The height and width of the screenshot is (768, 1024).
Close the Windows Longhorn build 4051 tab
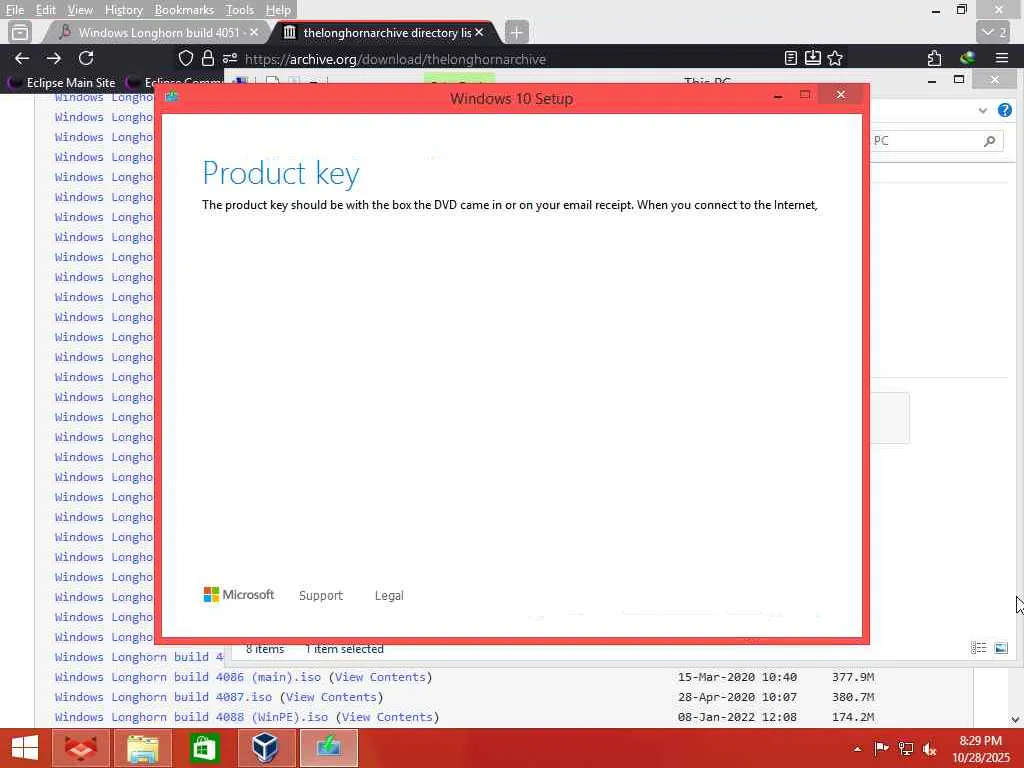pos(253,32)
